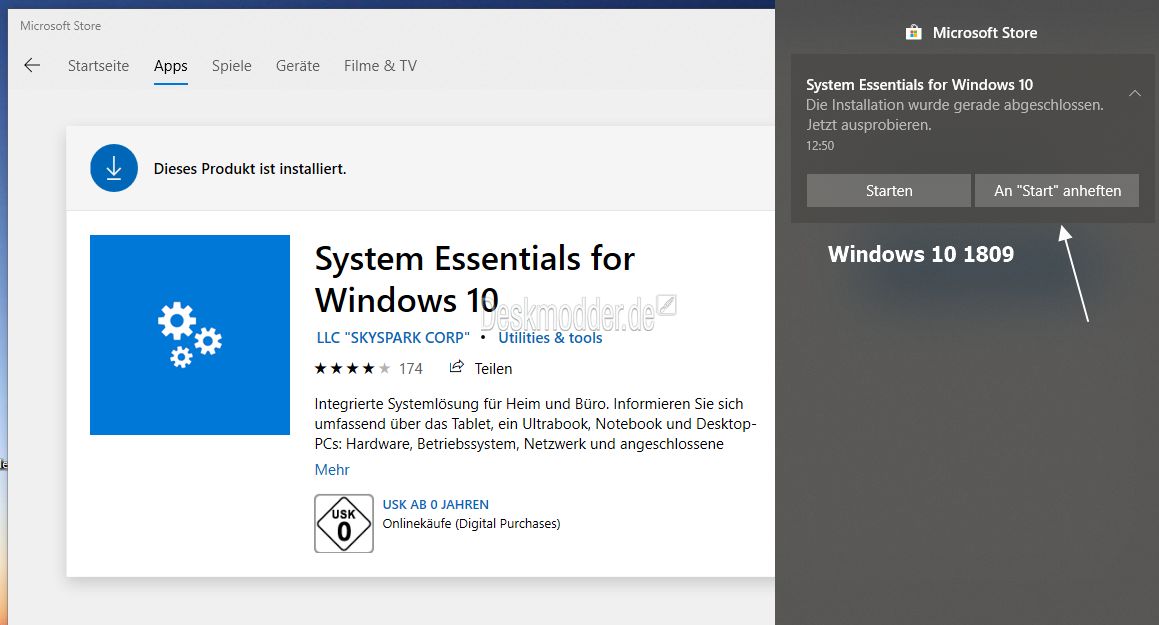
Task: Click the Microsoft Store window title
Action: pyautogui.click(x=61, y=26)
